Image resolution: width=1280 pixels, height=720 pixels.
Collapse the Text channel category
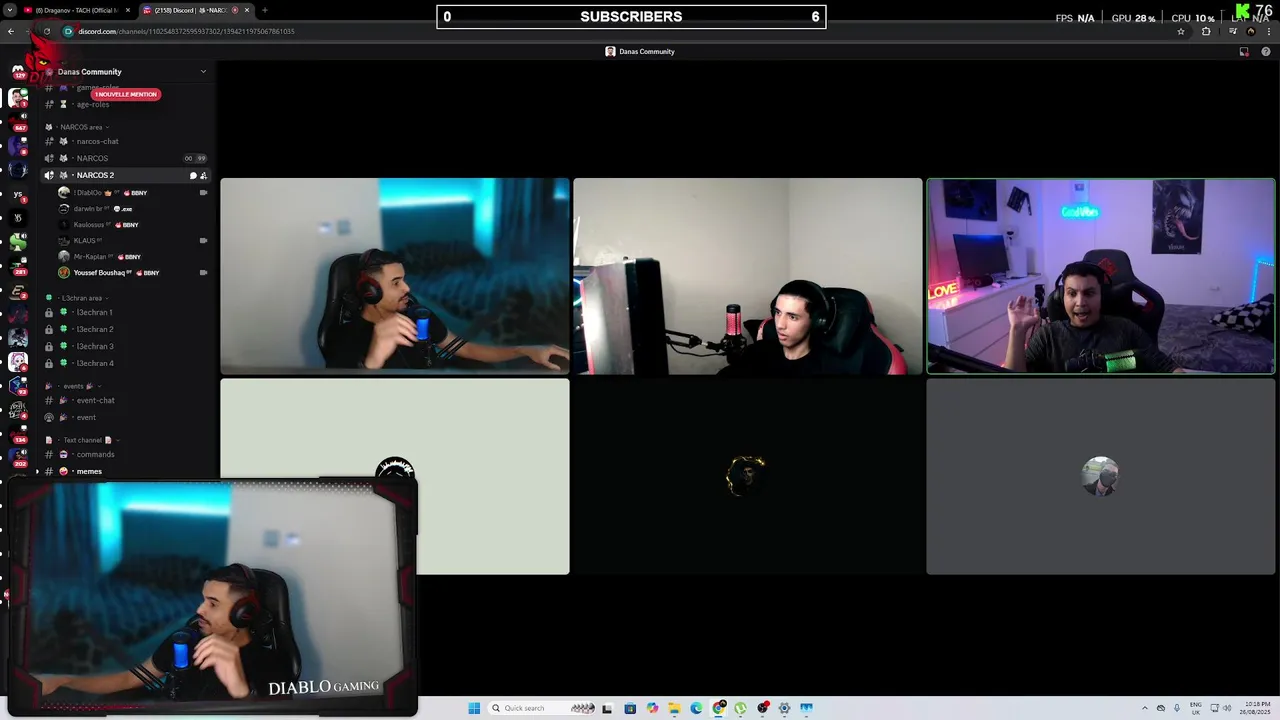click(x=84, y=440)
